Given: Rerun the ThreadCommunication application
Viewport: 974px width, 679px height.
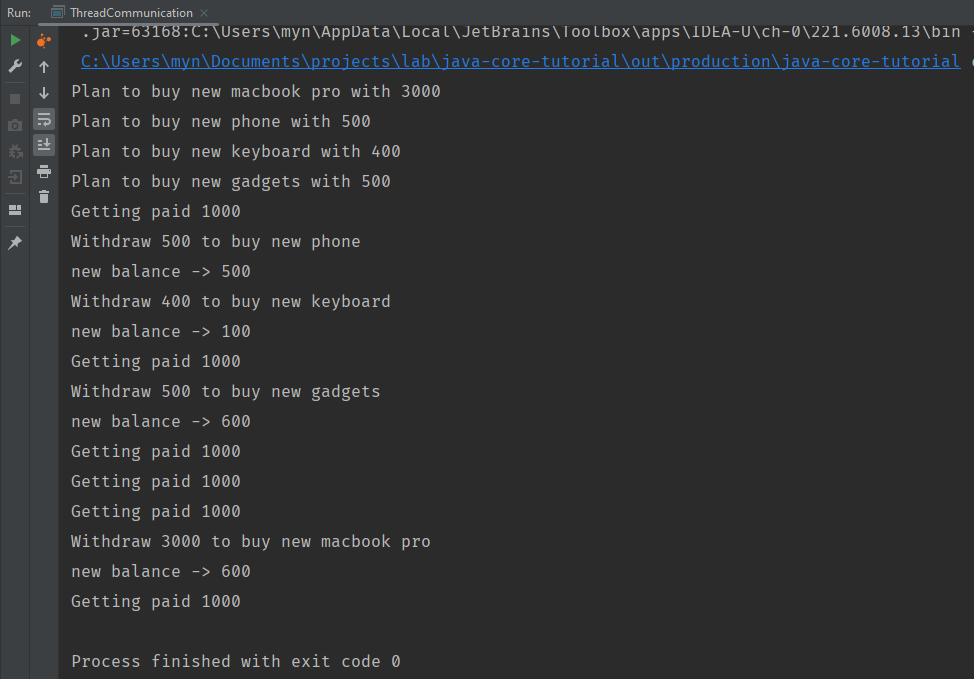Looking at the screenshot, I should (15, 40).
